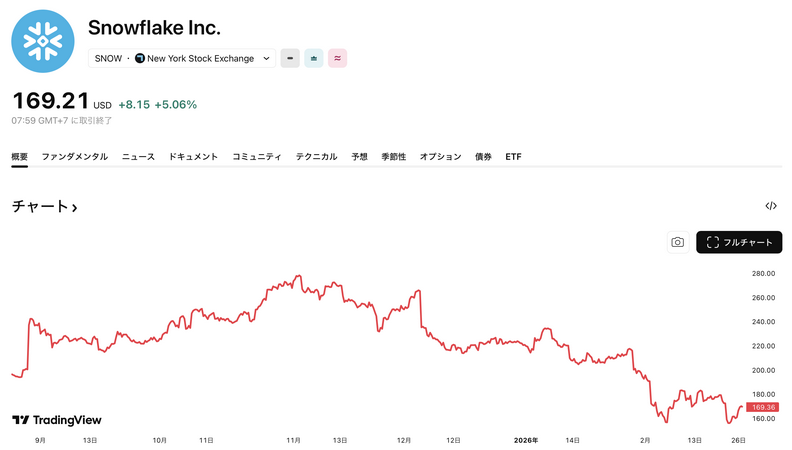
Task: Select the テクニカル tab
Action: [316, 157]
